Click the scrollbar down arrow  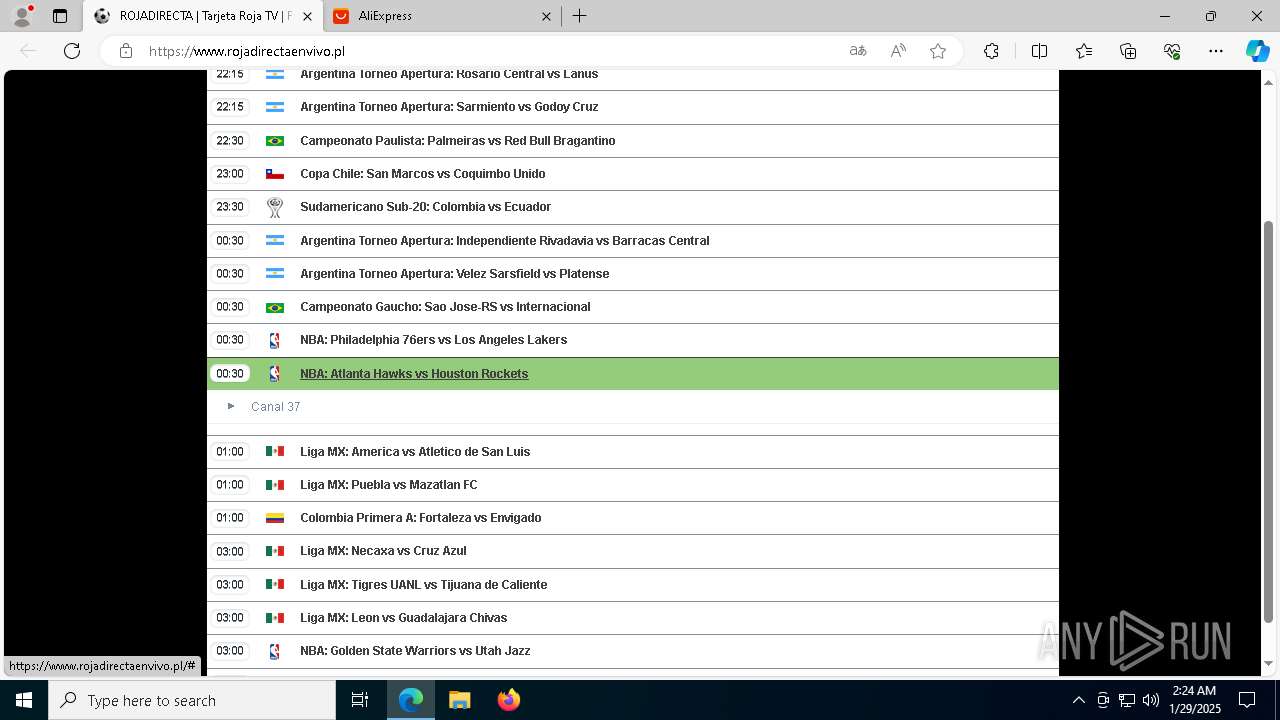pyautogui.click(x=1269, y=664)
